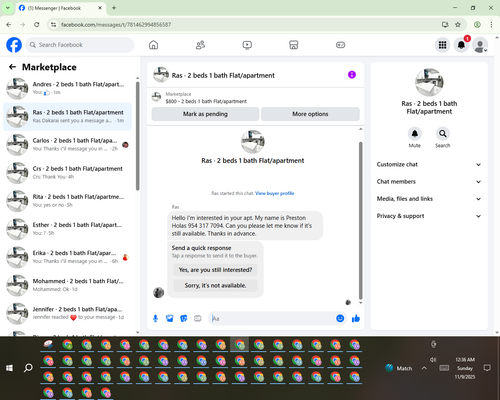The image size is (500, 400).
Task: Expand Chat members section
Action: click(429, 182)
